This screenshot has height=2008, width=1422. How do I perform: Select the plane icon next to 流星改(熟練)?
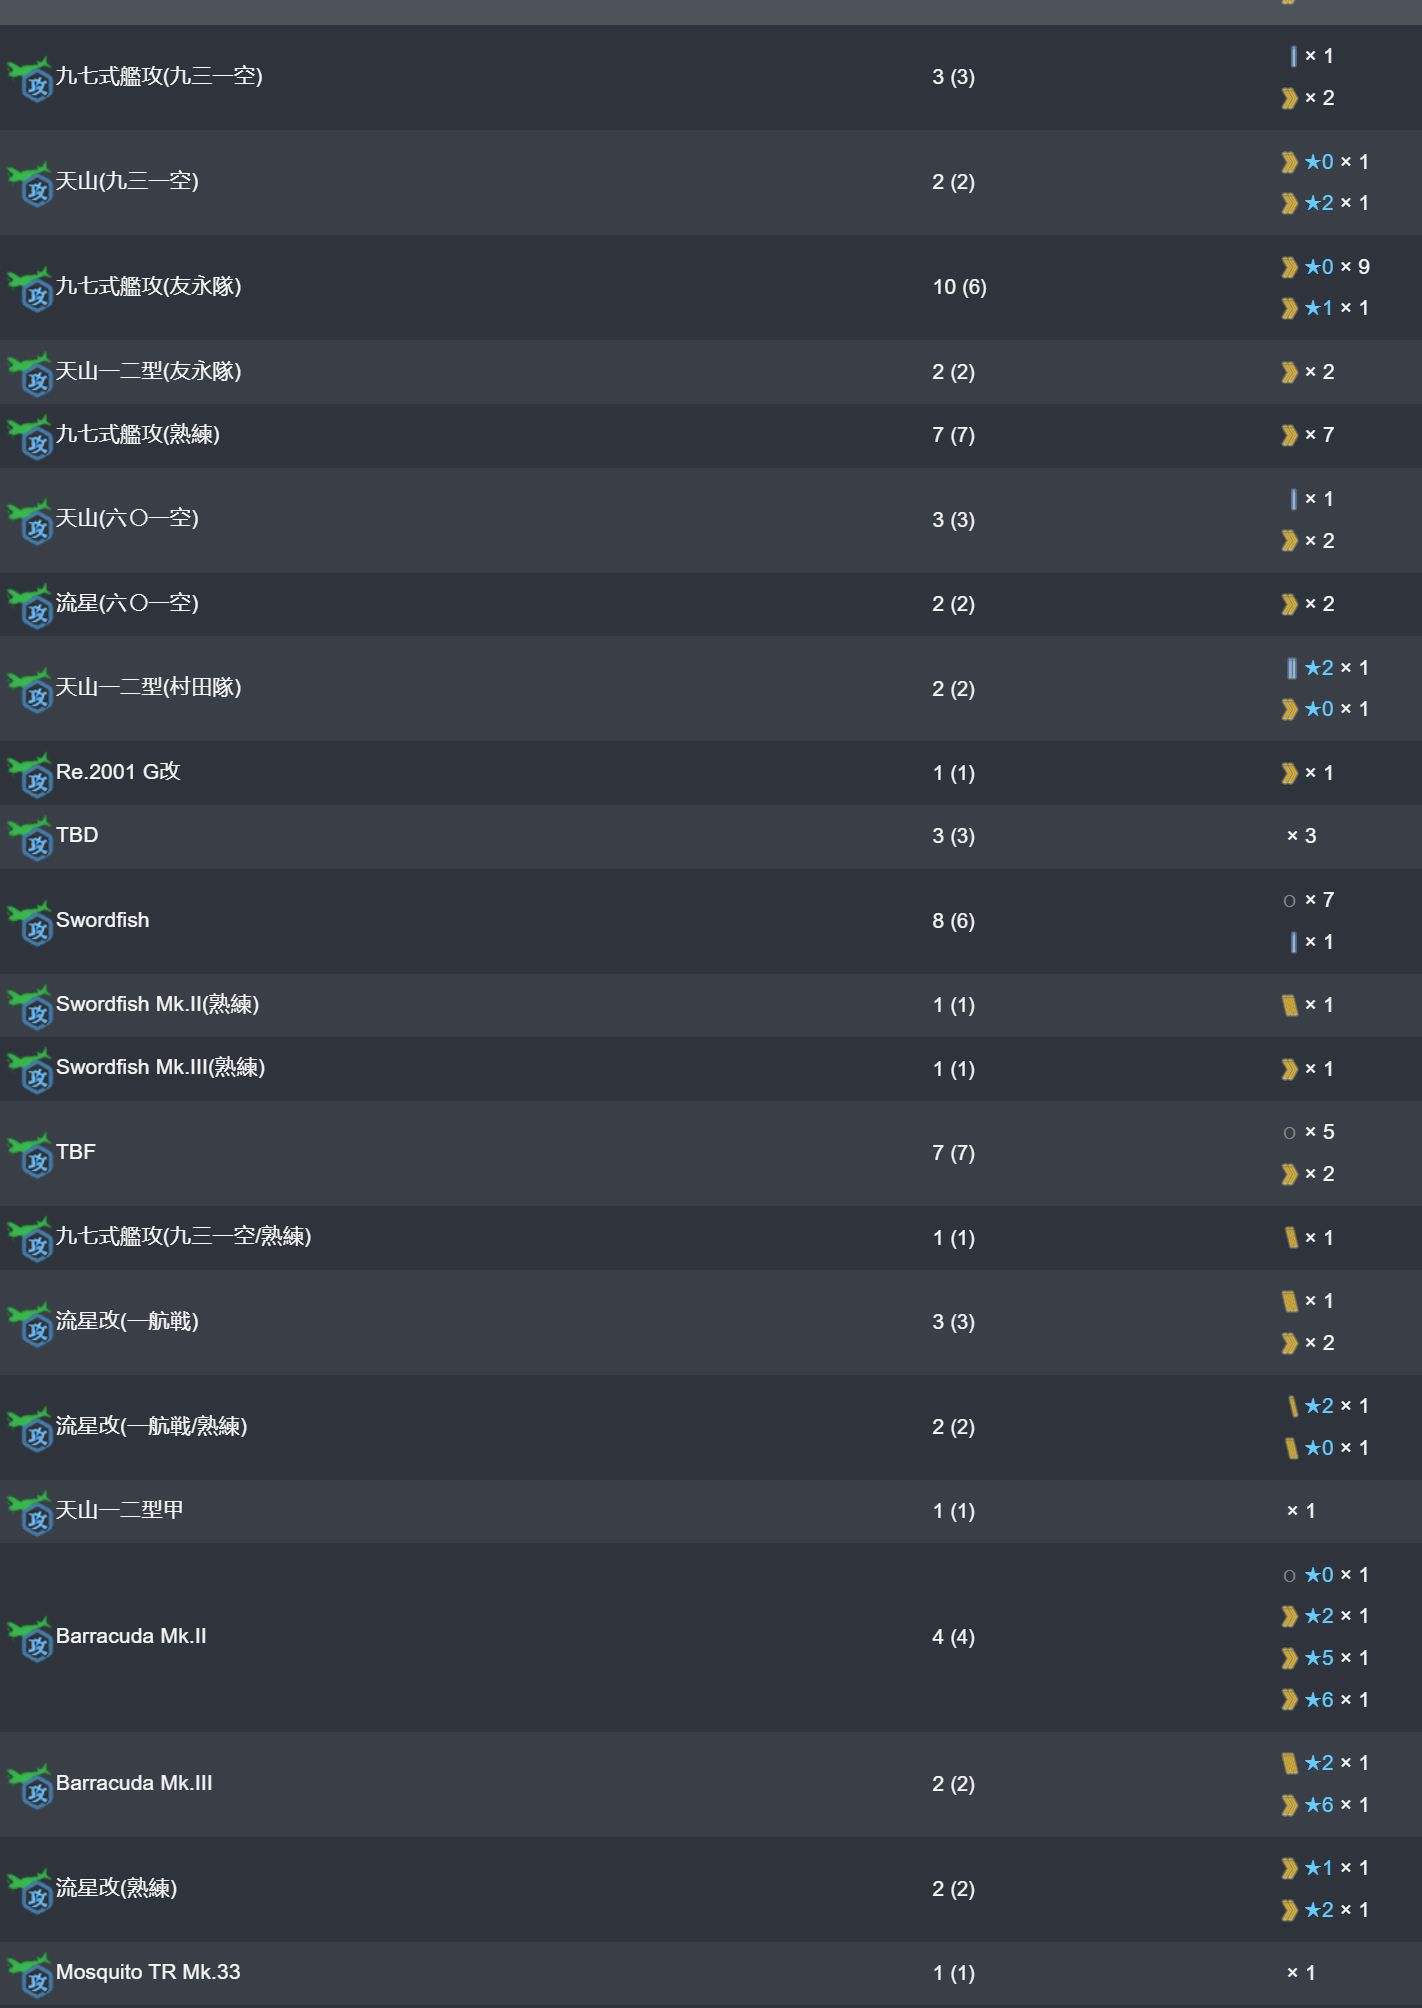pyautogui.click(x=30, y=1891)
